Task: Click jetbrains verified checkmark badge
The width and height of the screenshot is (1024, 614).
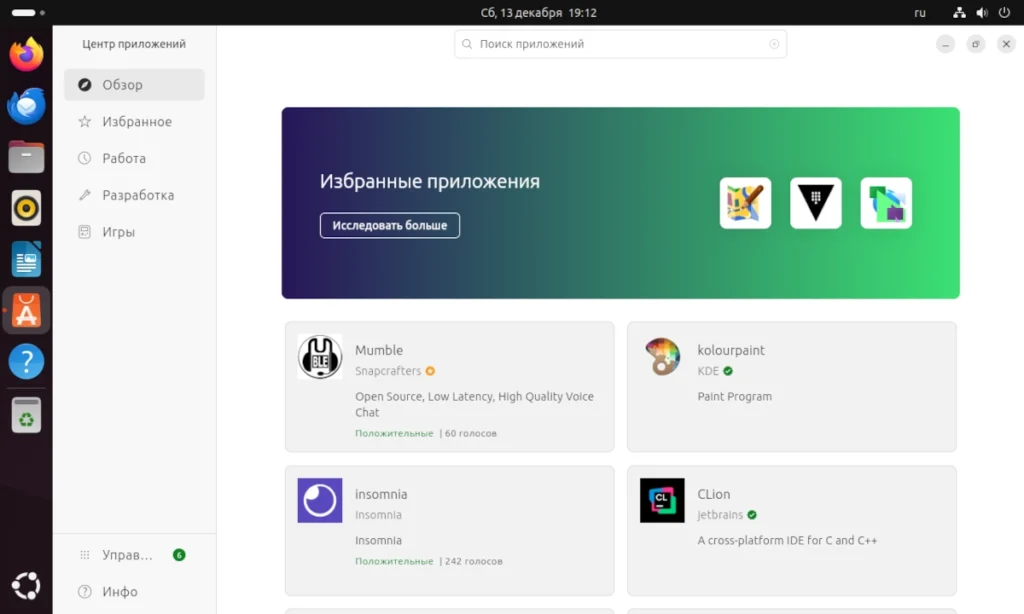Action: click(752, 515)
